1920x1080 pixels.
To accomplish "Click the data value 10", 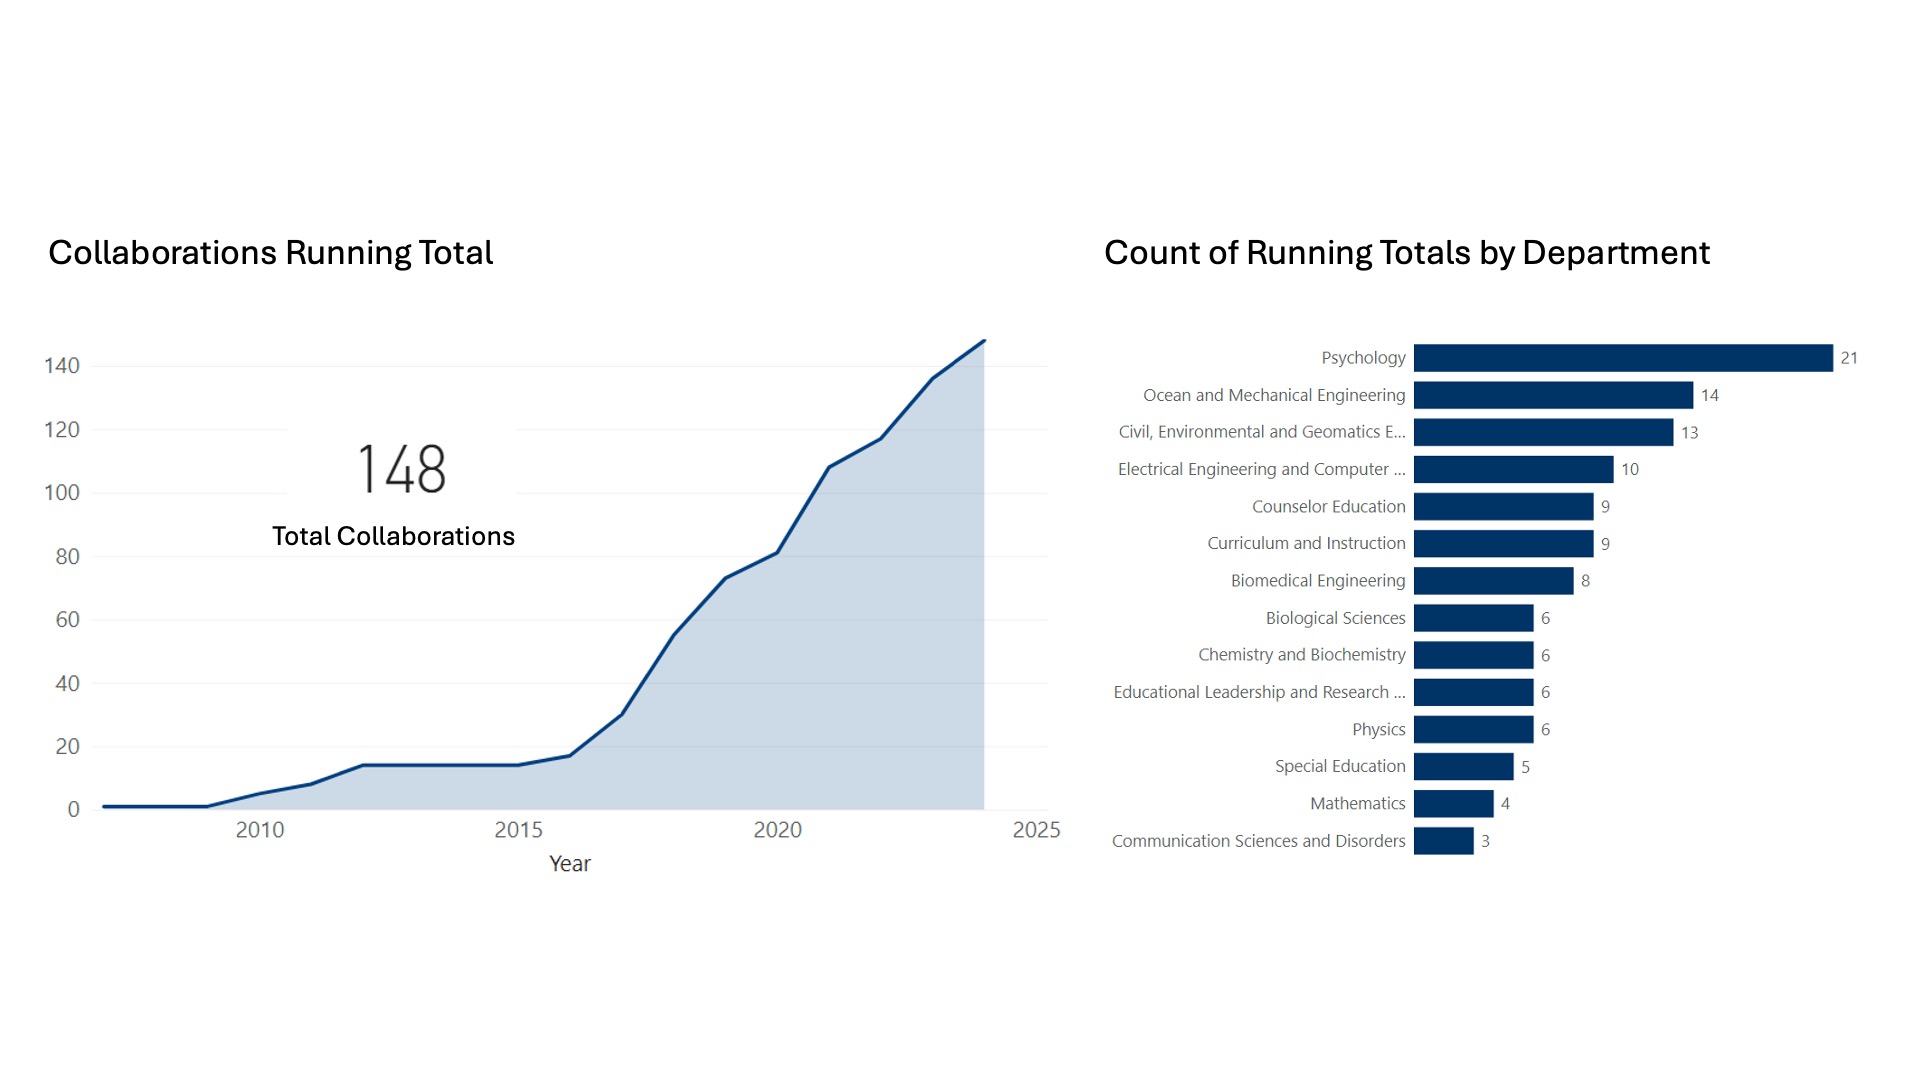I will 1630,469.
